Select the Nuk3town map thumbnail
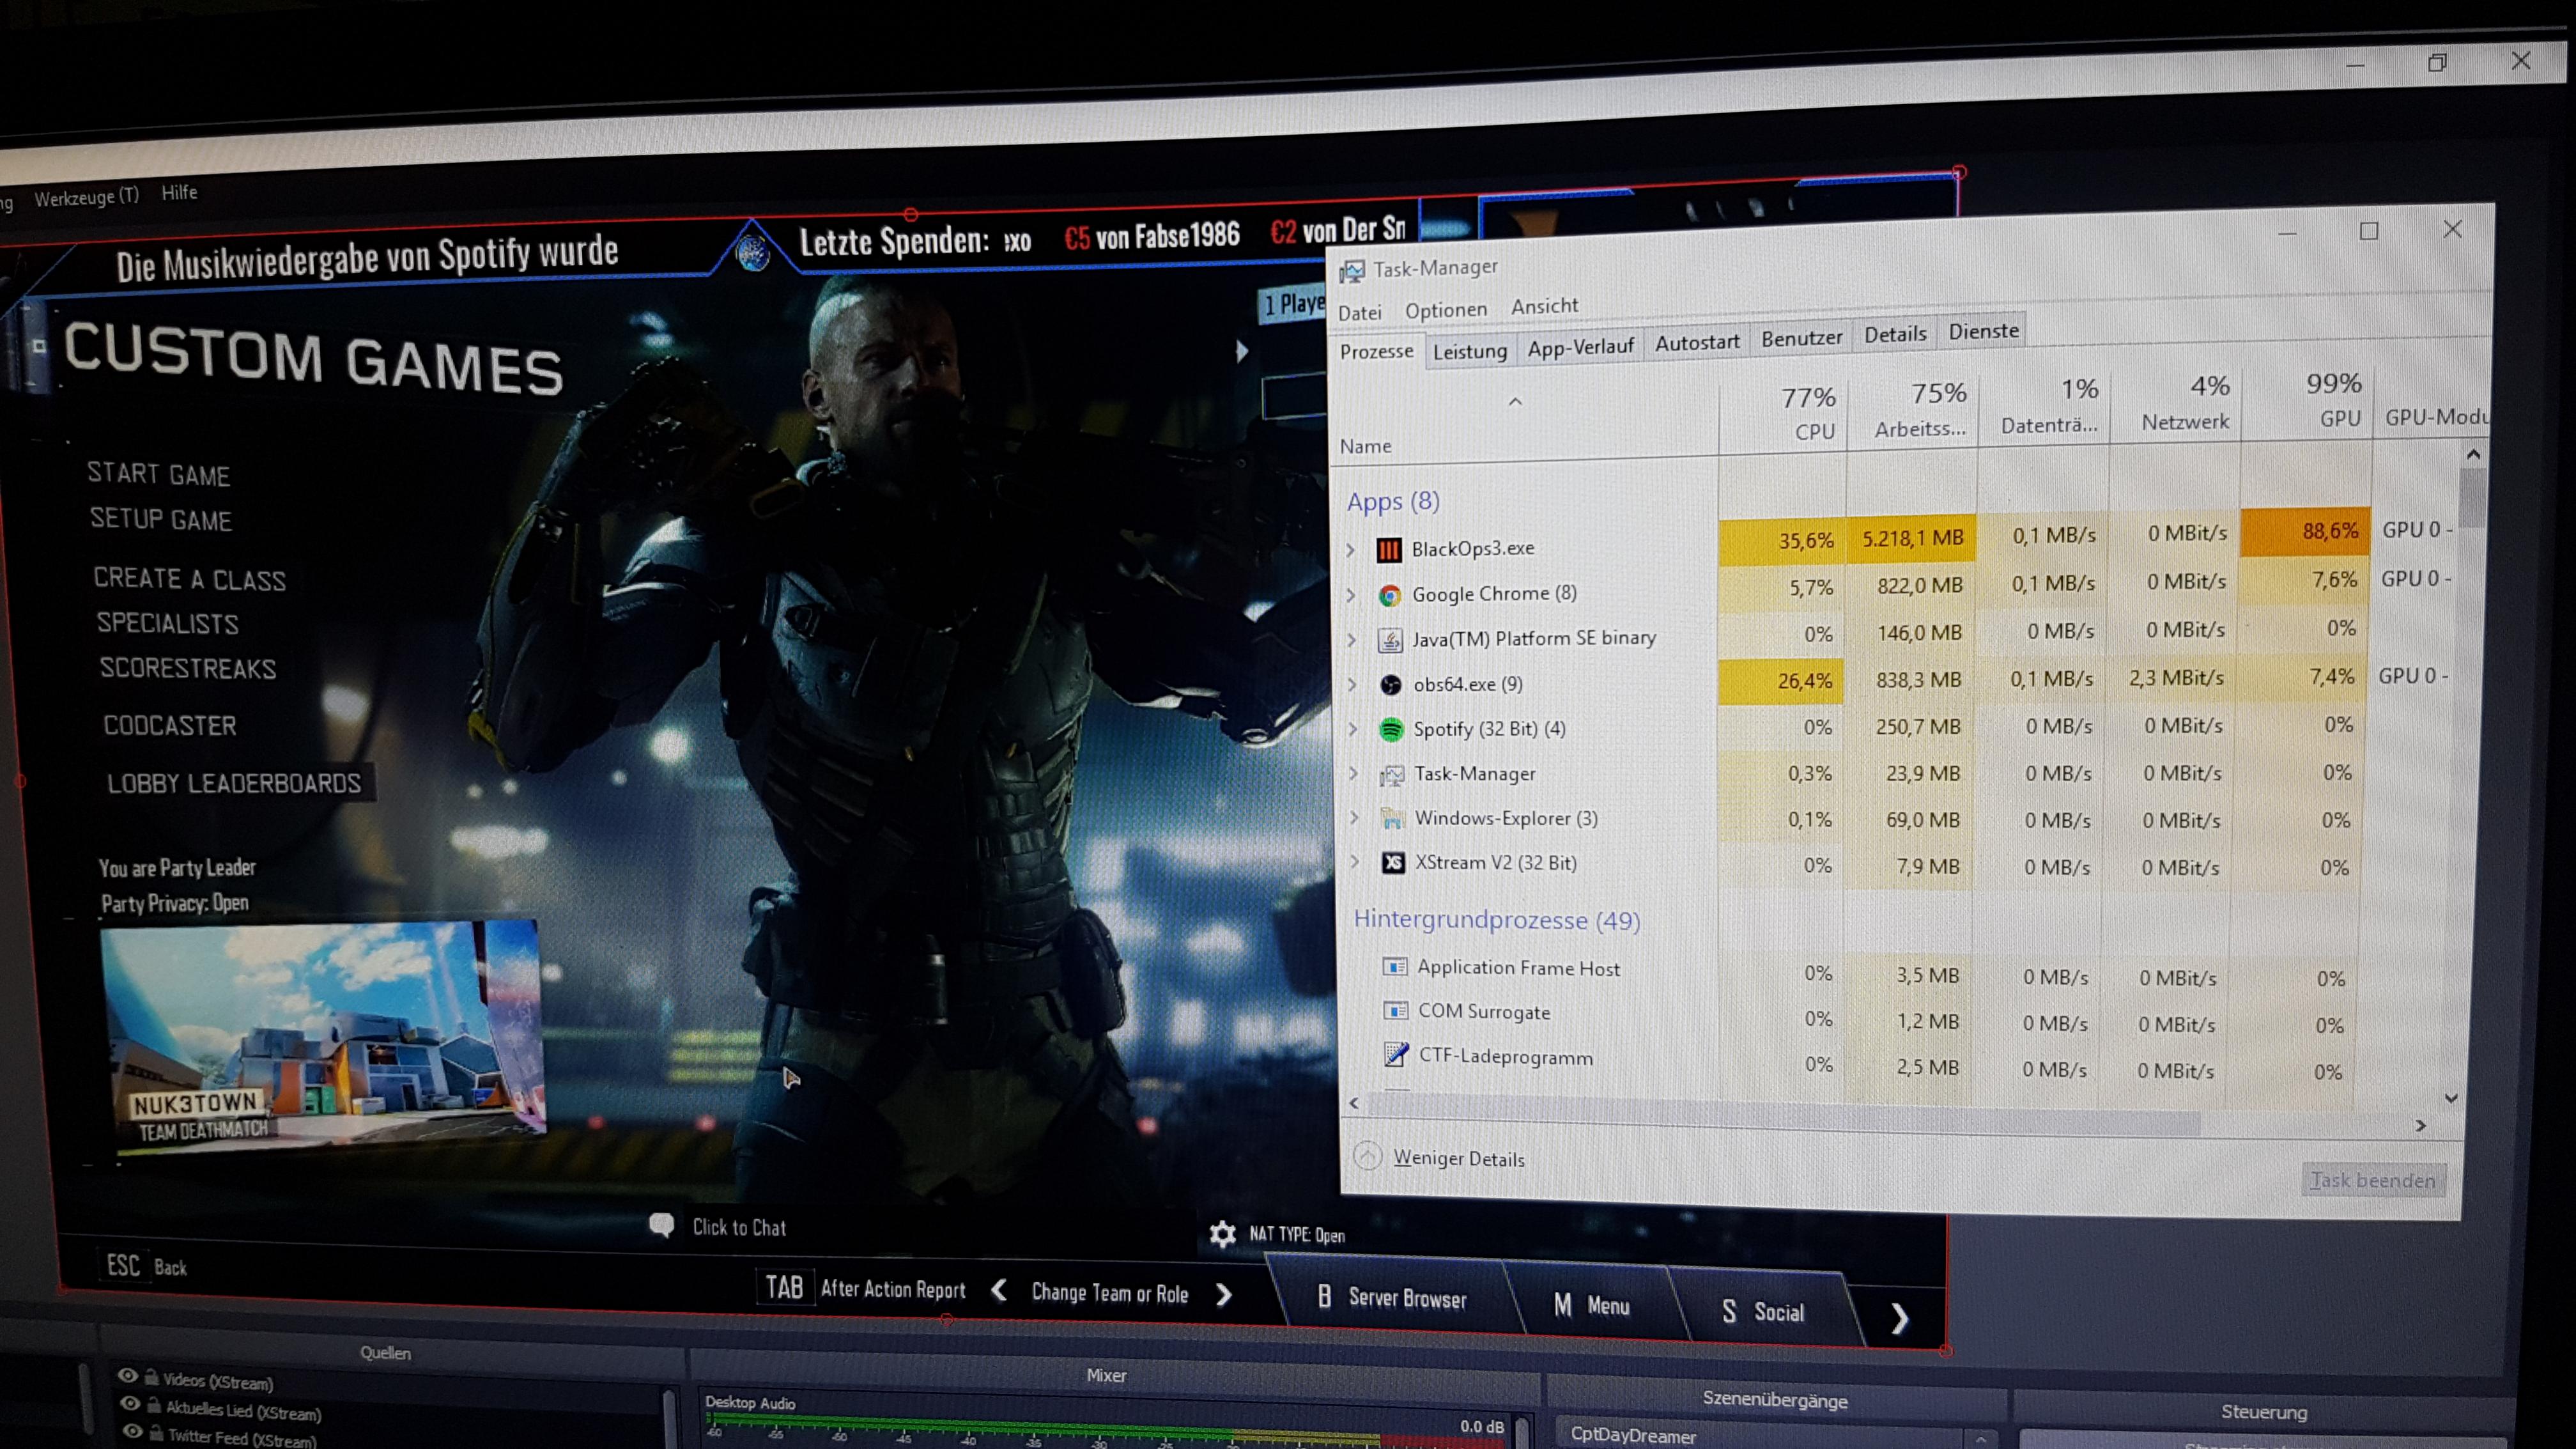The height and width of the screenshot is (1449, 2576). (x=322, y=1035)
